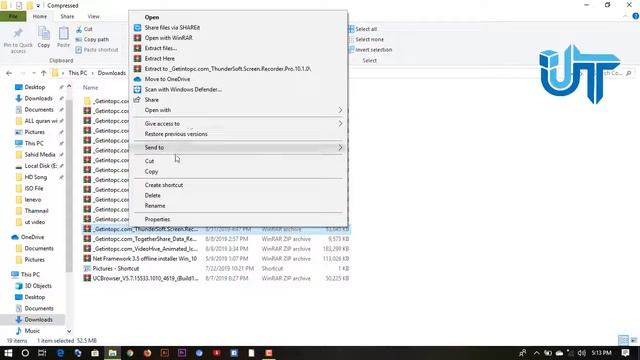Expand the Give access to submenu arrow
Viewport: 640px width, 360px height.
pyautogui.click(x=340, y=123)
